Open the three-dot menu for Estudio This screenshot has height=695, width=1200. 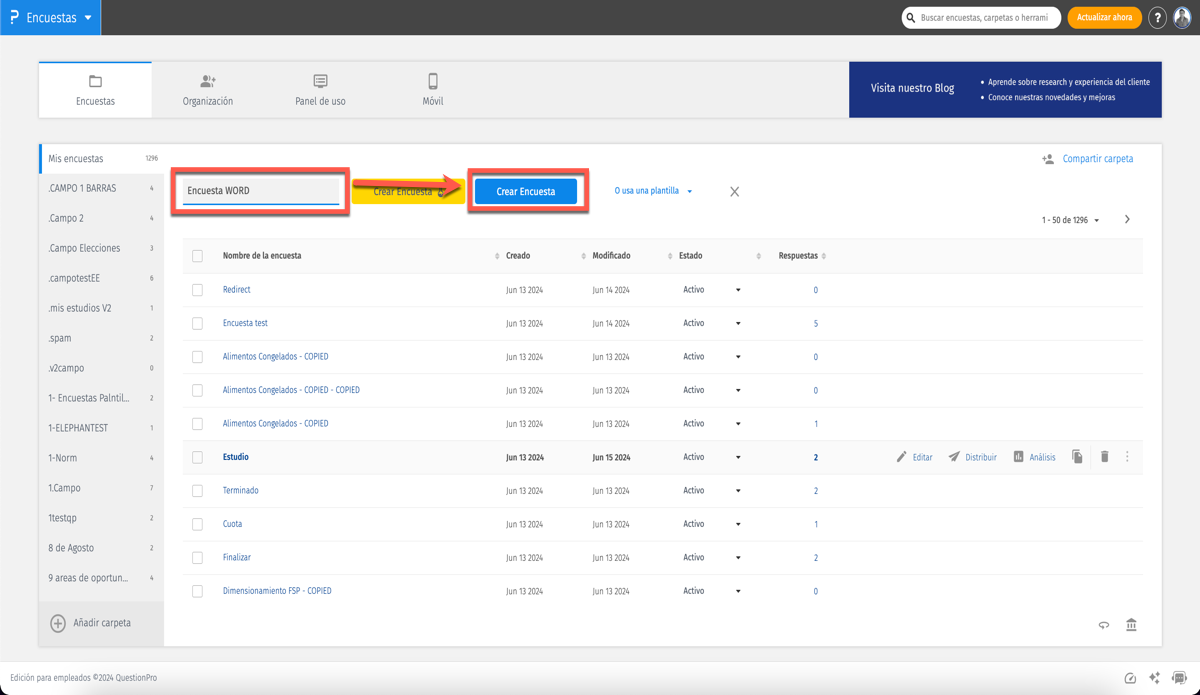tap(1127, 457)
